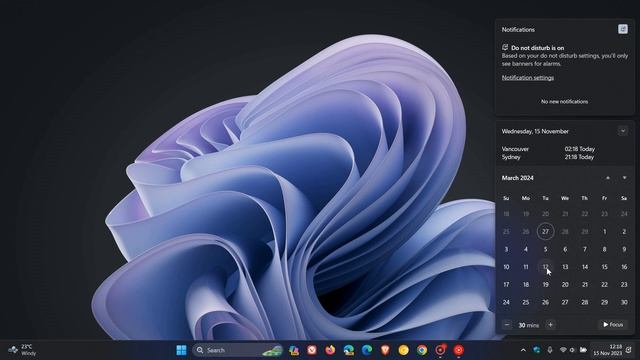Select date 17 in the calendar grid
This screenshot has width=640, height=360.
click(506, 284)
